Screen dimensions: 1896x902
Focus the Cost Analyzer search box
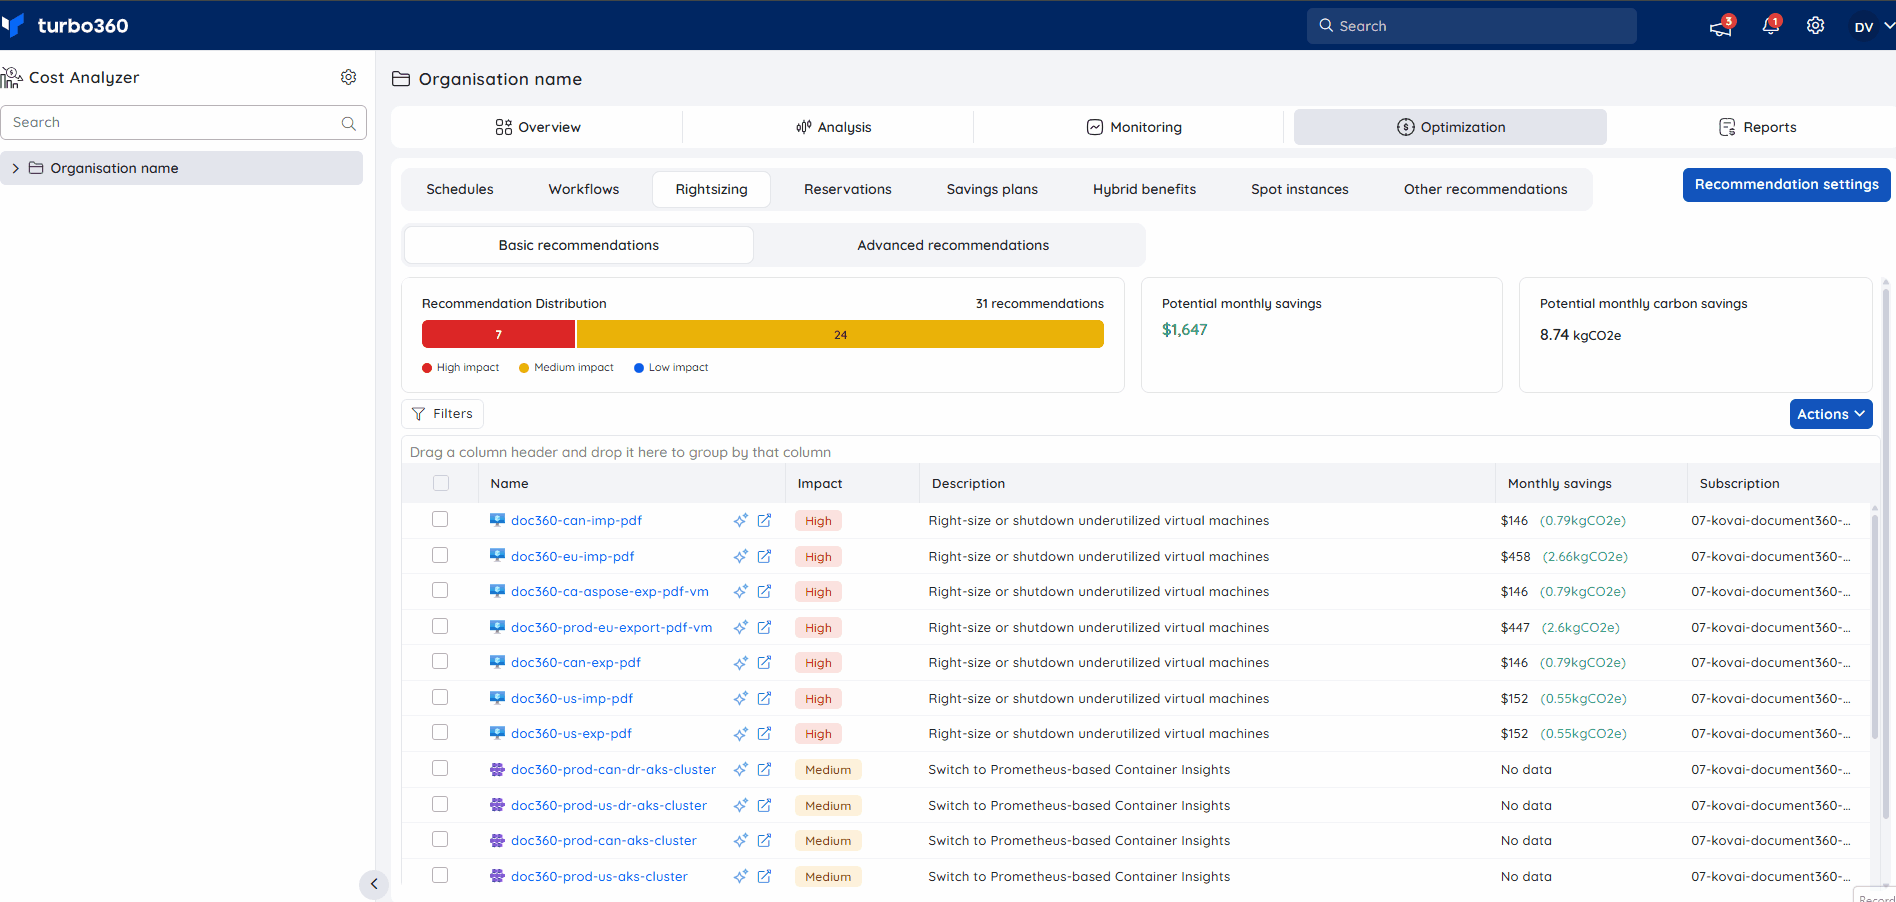183,123
